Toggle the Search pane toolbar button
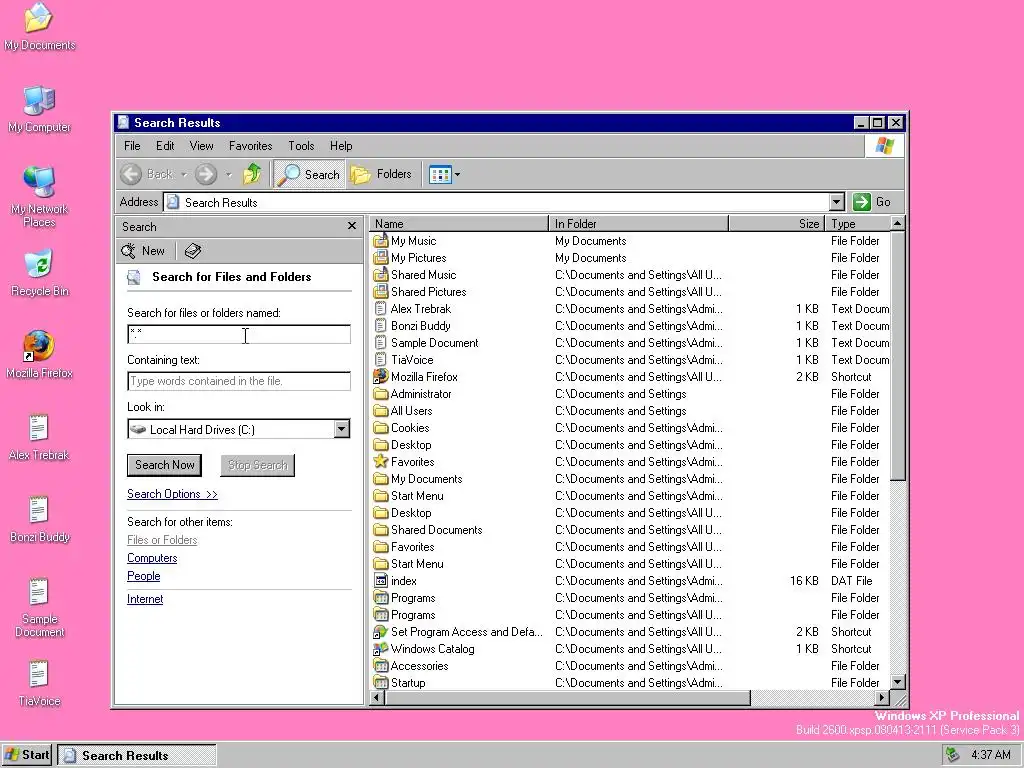This screenshot has height=768, width=1024. 308,174
